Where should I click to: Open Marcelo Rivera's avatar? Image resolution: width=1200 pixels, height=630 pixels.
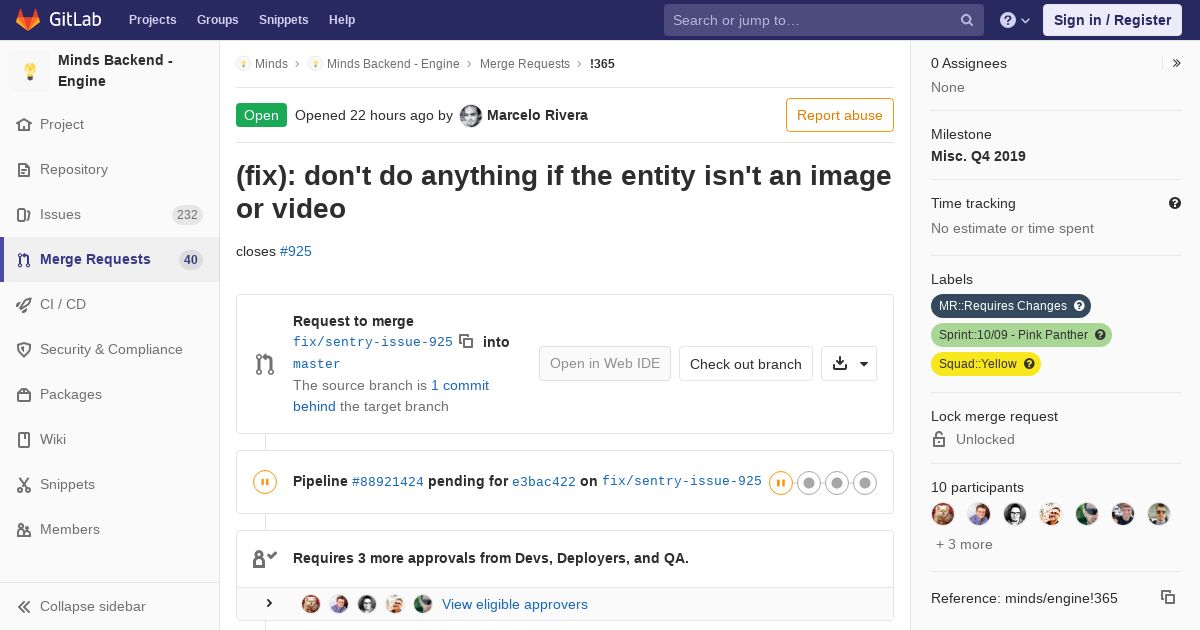pos(470,116)
